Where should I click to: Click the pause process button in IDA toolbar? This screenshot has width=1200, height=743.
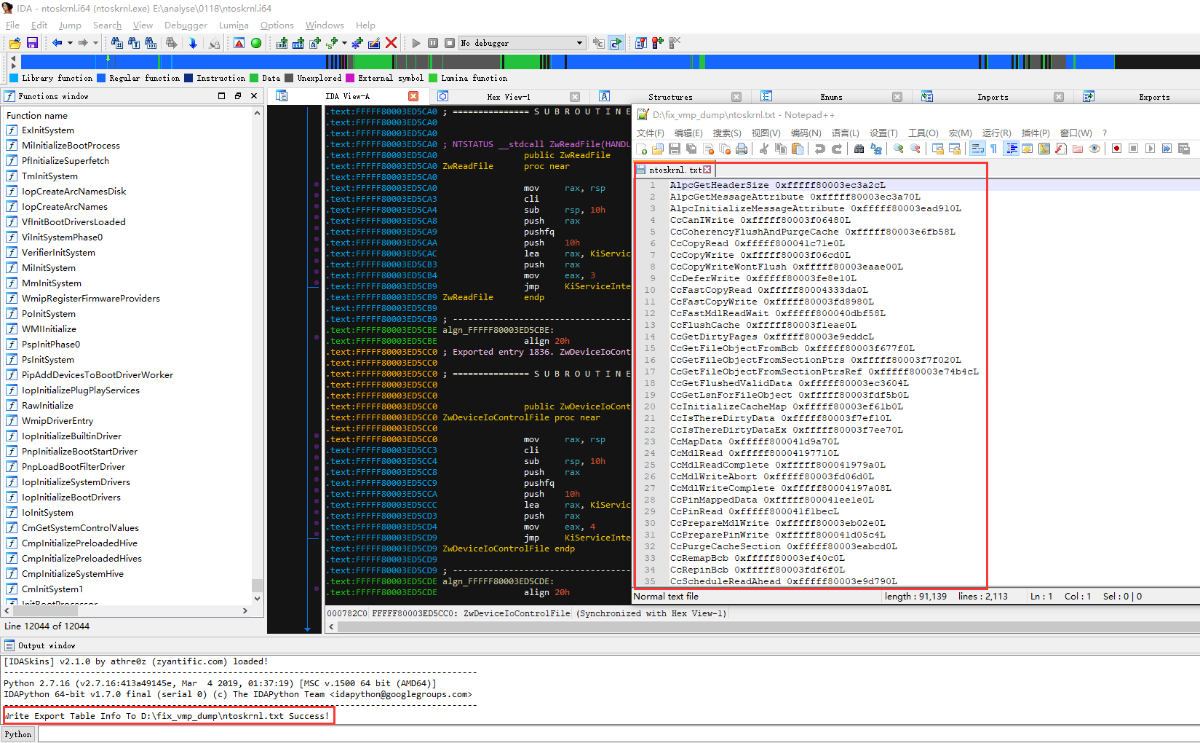pyautogui.click(x=432, y=43)
